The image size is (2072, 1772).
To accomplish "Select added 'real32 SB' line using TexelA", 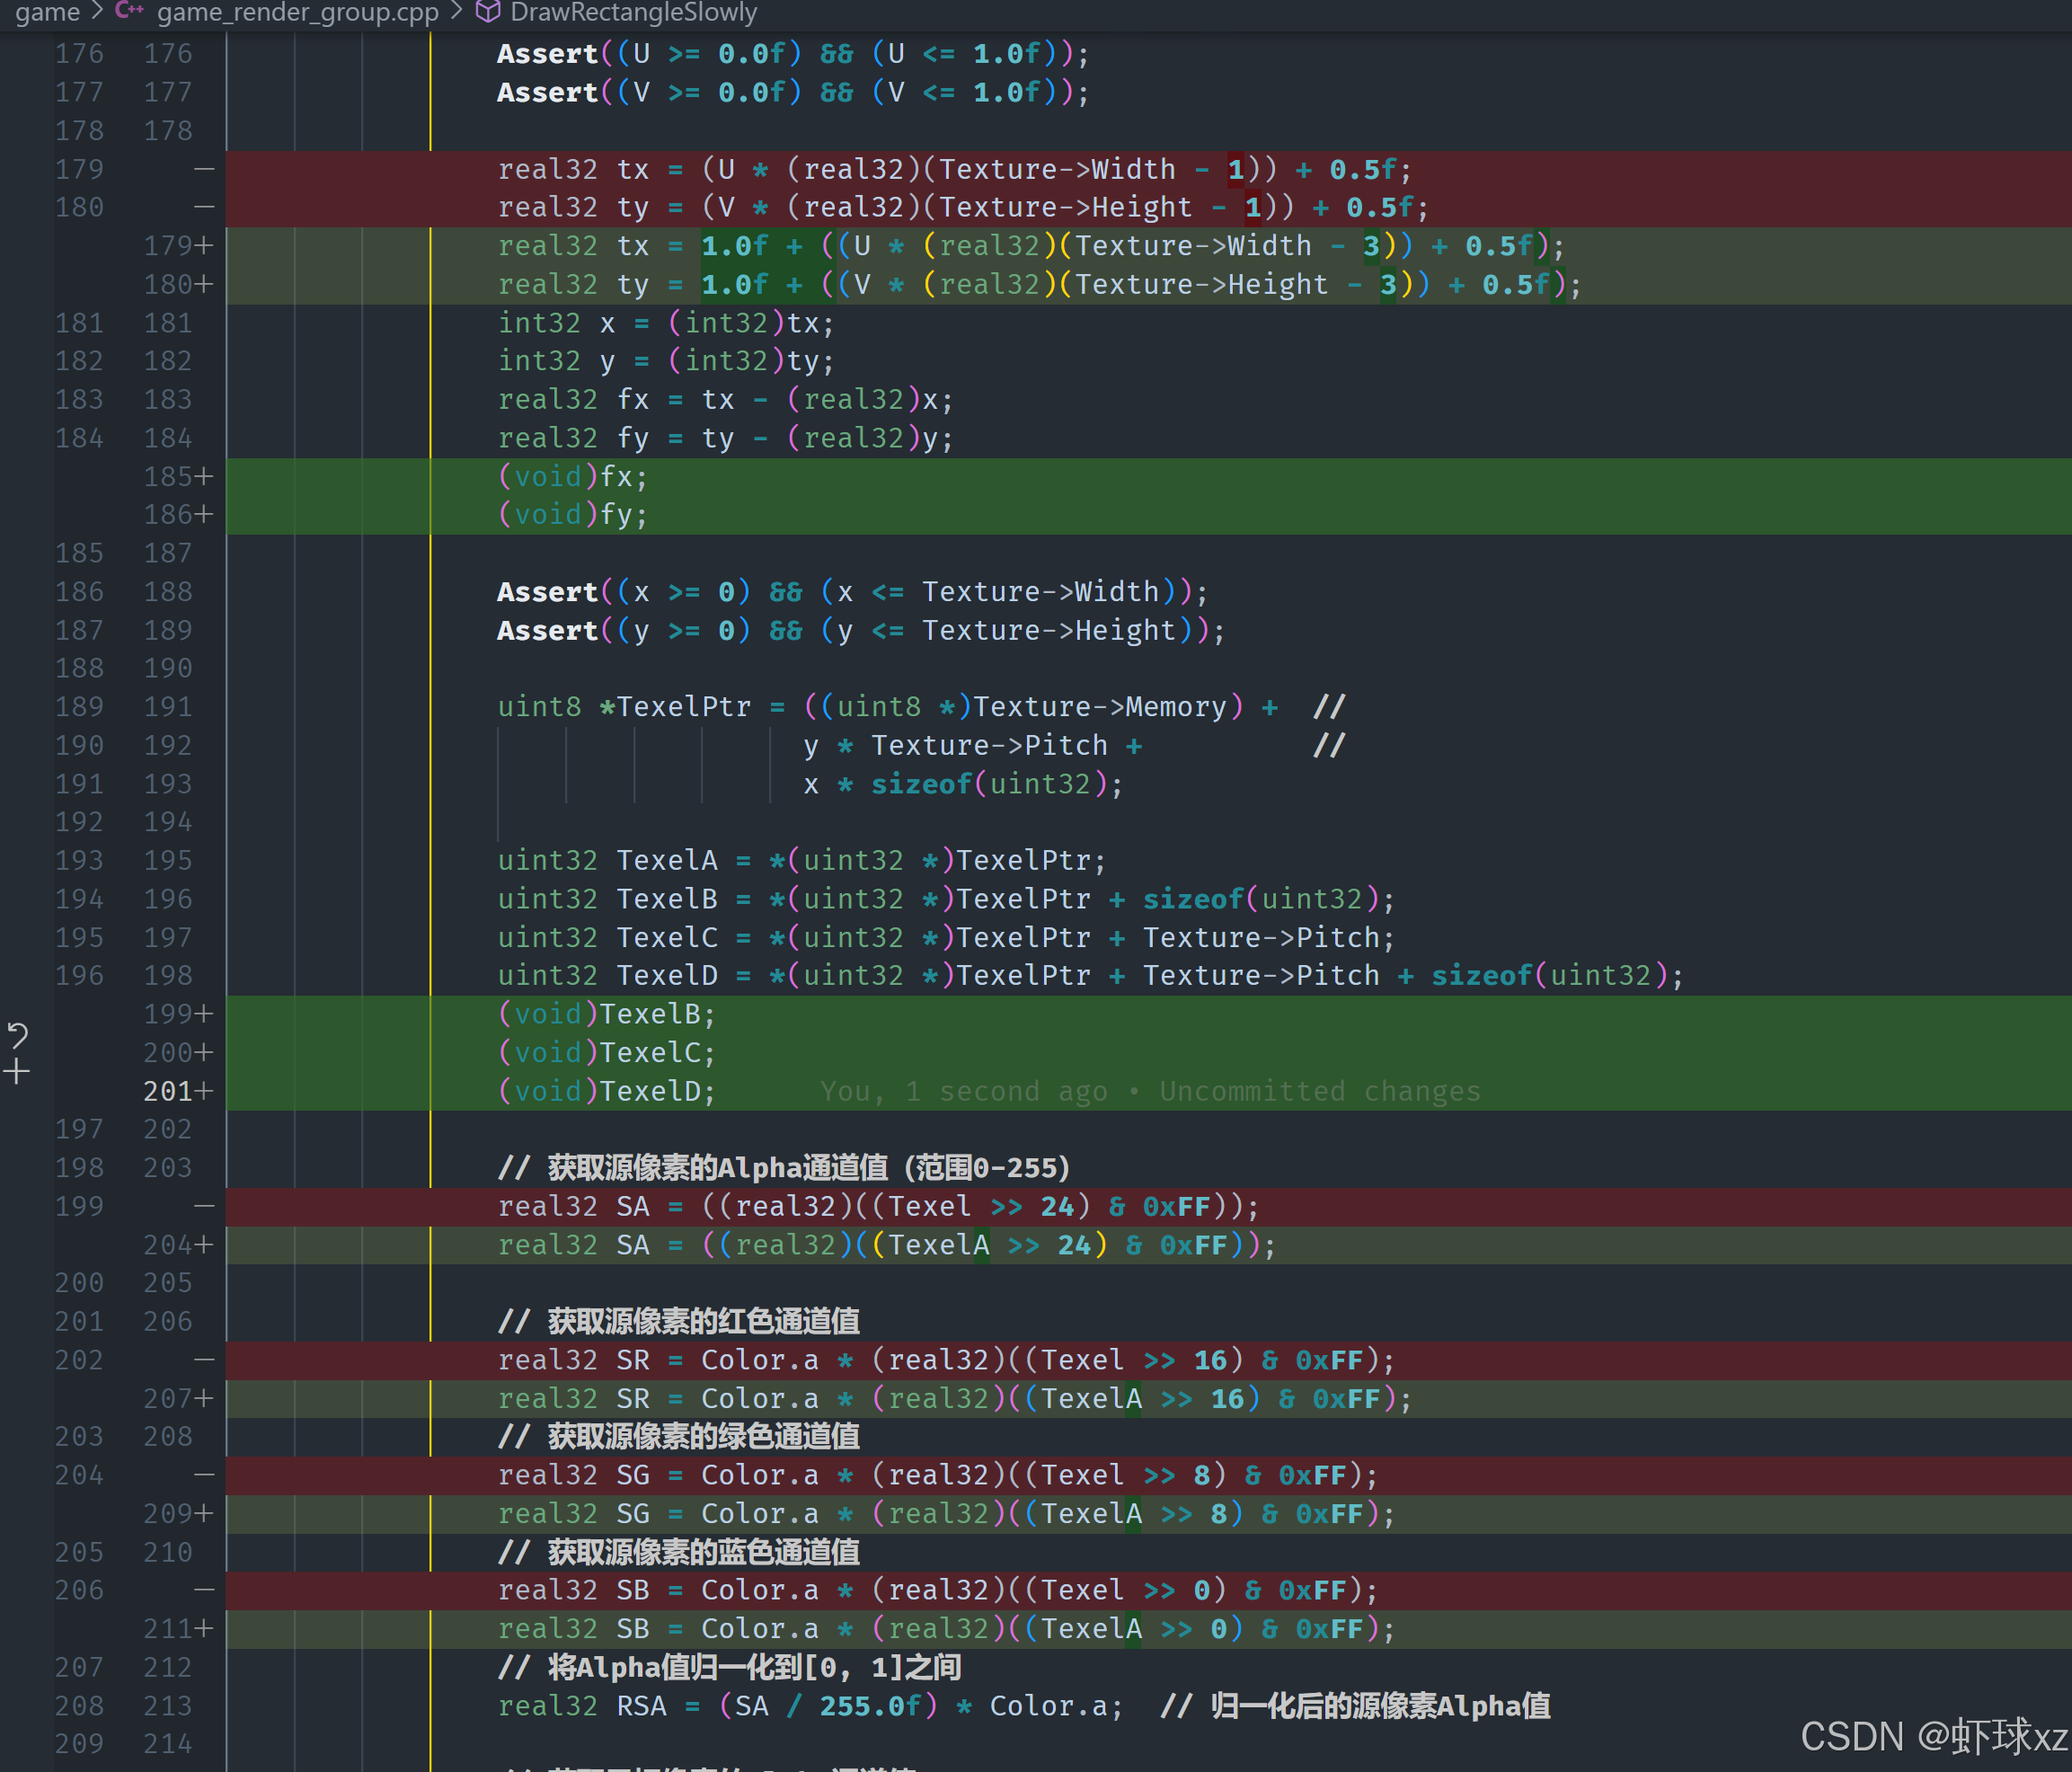I will click(946, 1629).
